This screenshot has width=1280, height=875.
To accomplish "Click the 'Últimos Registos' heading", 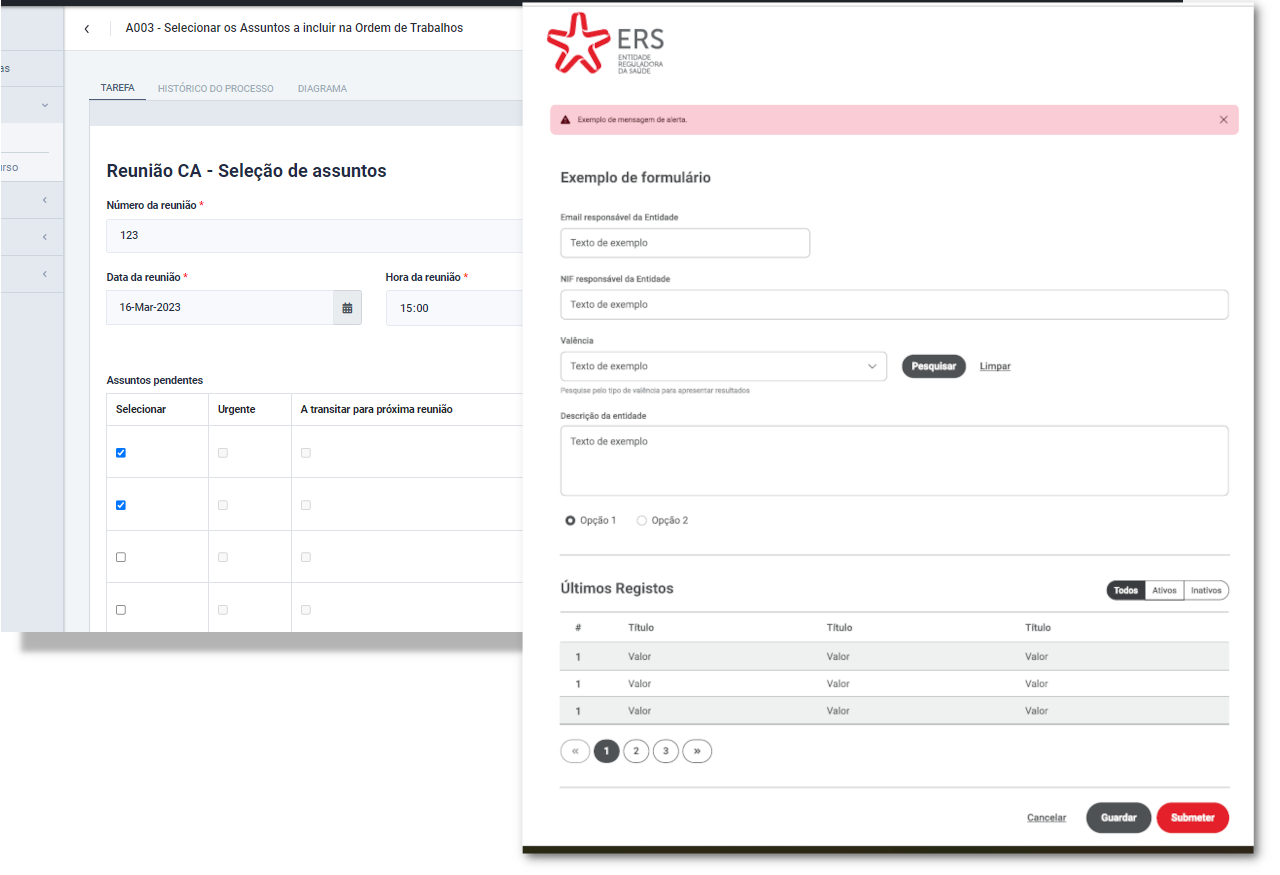I will (617, 588).
